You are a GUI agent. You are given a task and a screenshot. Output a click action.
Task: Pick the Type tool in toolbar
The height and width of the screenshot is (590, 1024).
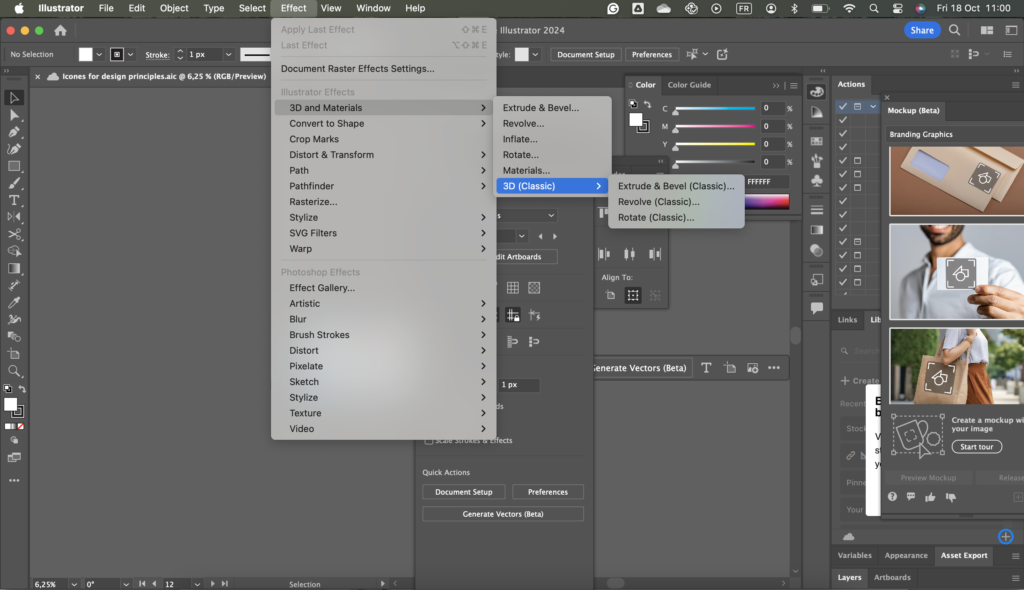[x=14, y=200]
